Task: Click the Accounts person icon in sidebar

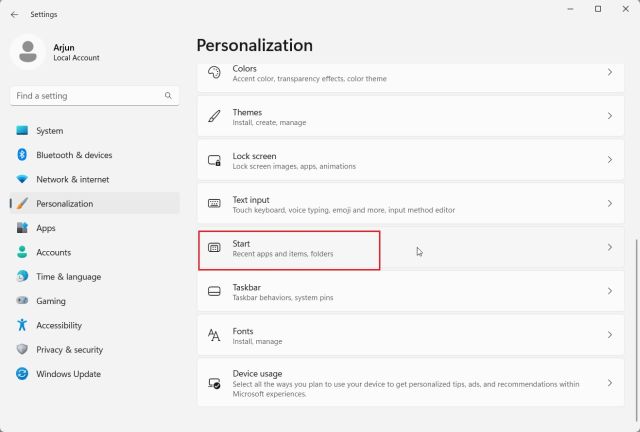Action: pyautogui.click(x=22, y=252)
